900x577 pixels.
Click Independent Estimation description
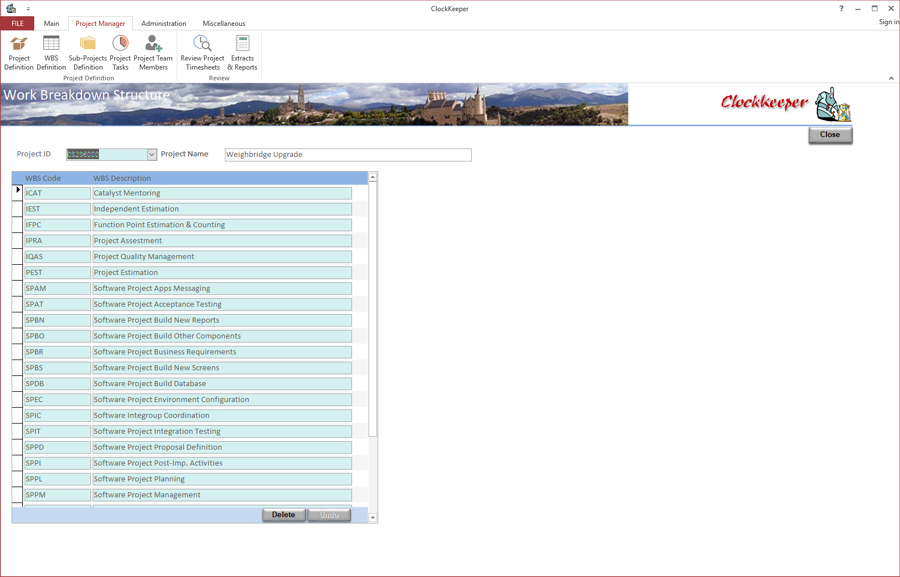point(222,209)
